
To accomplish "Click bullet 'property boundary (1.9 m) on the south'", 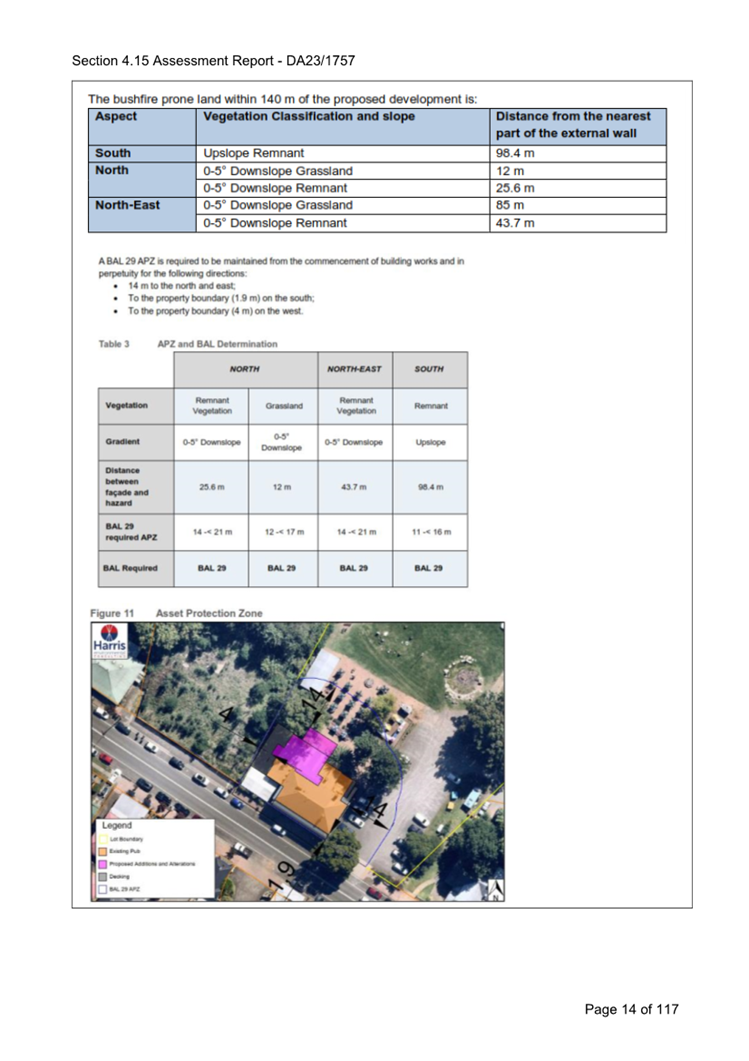I will coord(221,298).
